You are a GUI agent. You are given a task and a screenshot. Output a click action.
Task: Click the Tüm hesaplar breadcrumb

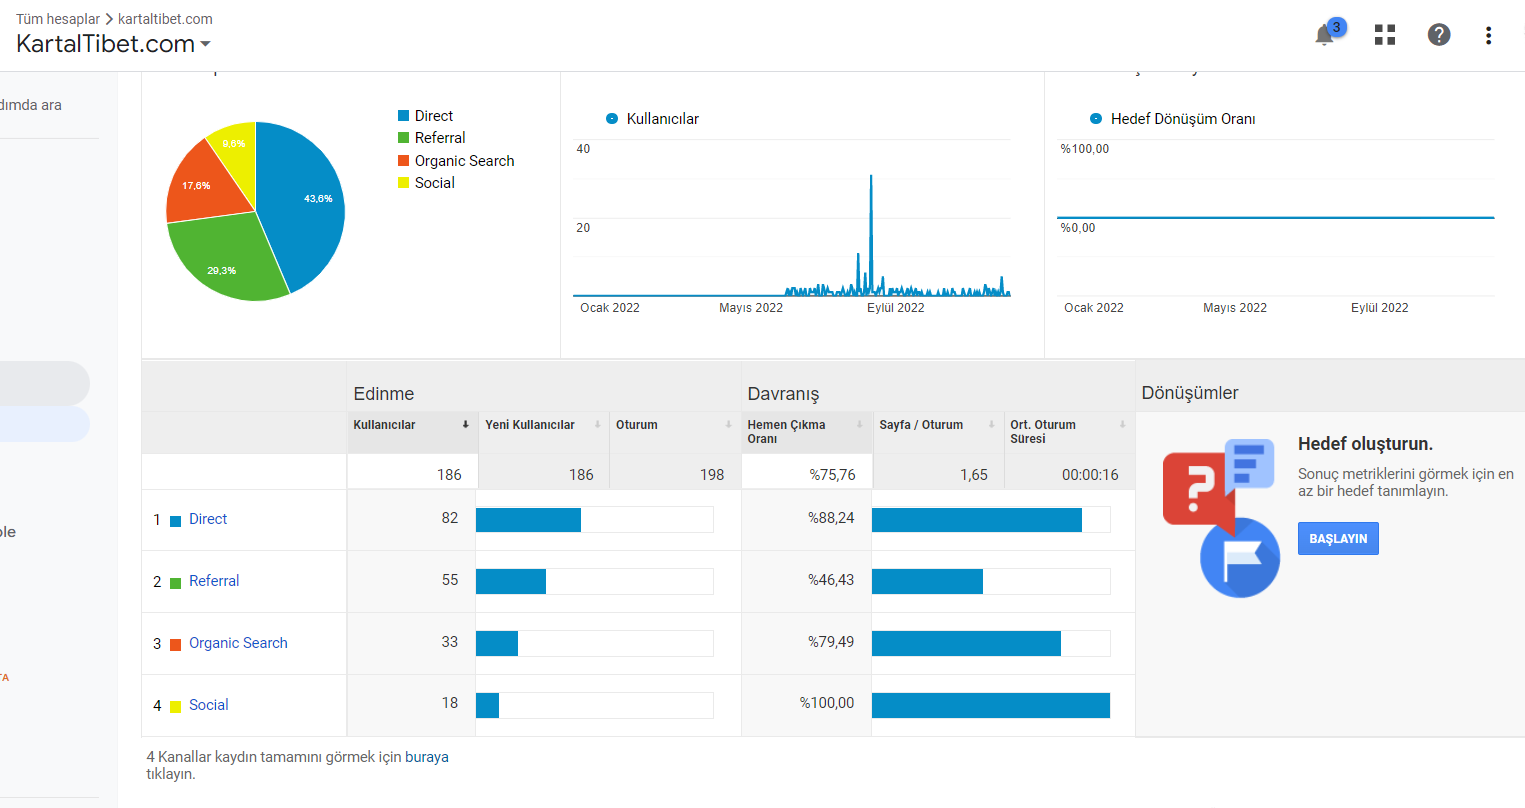click(x=58, y=19)
